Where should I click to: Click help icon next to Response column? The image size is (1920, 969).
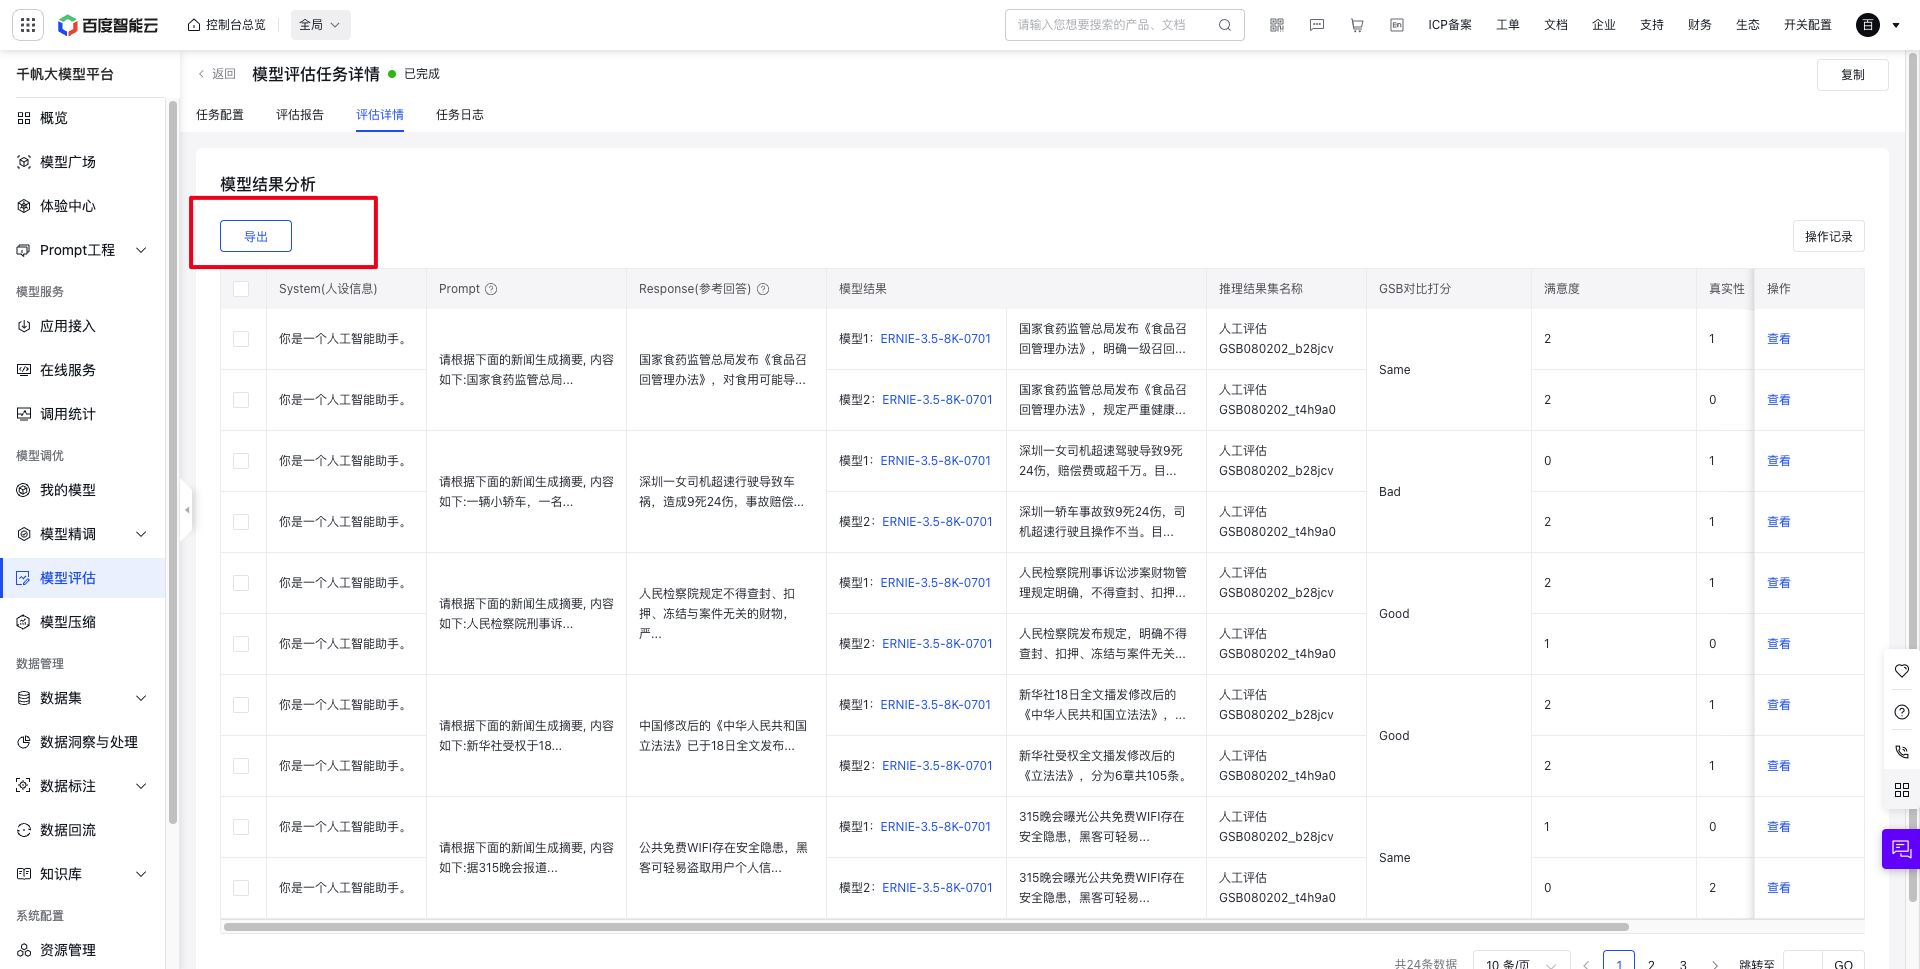(763, 289)
